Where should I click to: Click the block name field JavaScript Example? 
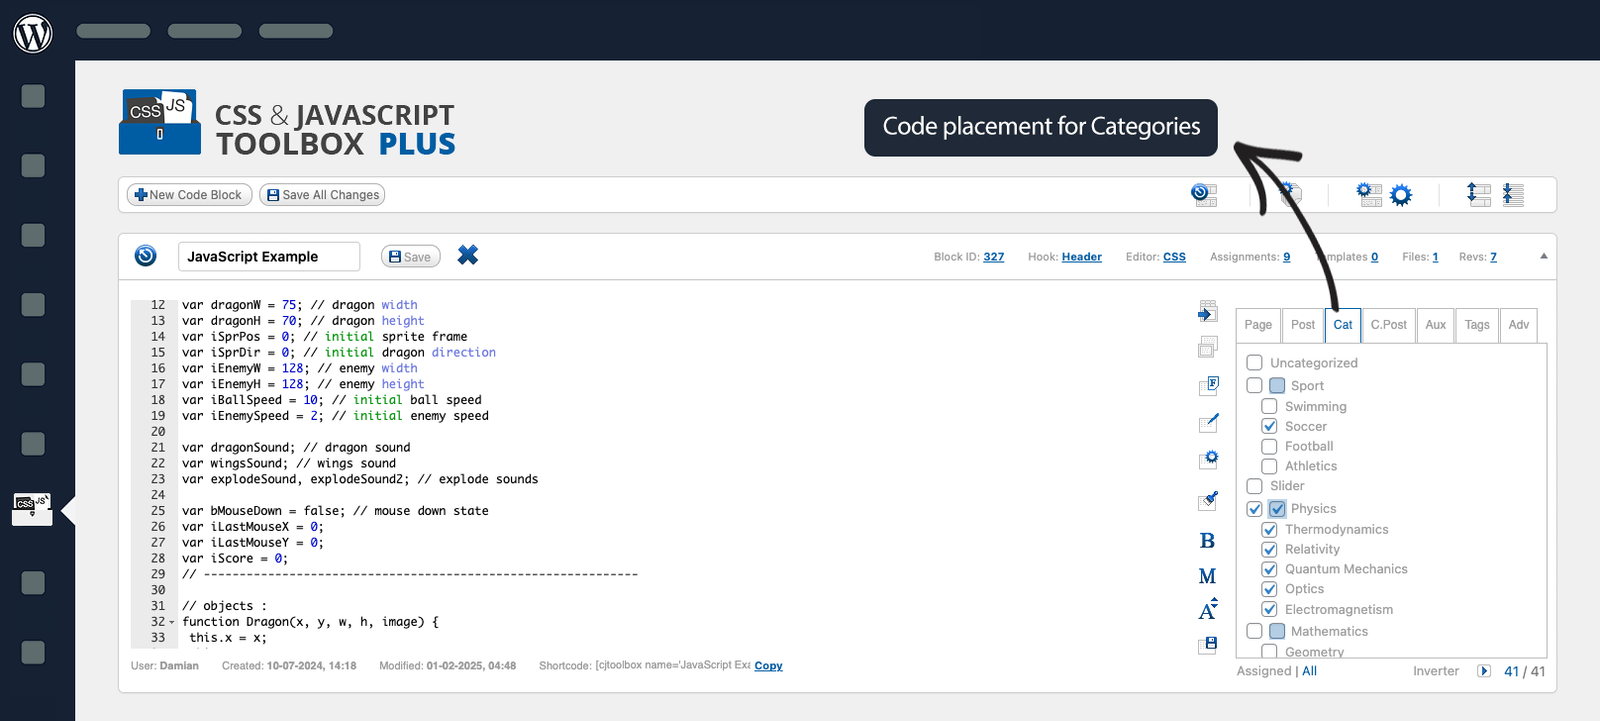pos(269,257)
